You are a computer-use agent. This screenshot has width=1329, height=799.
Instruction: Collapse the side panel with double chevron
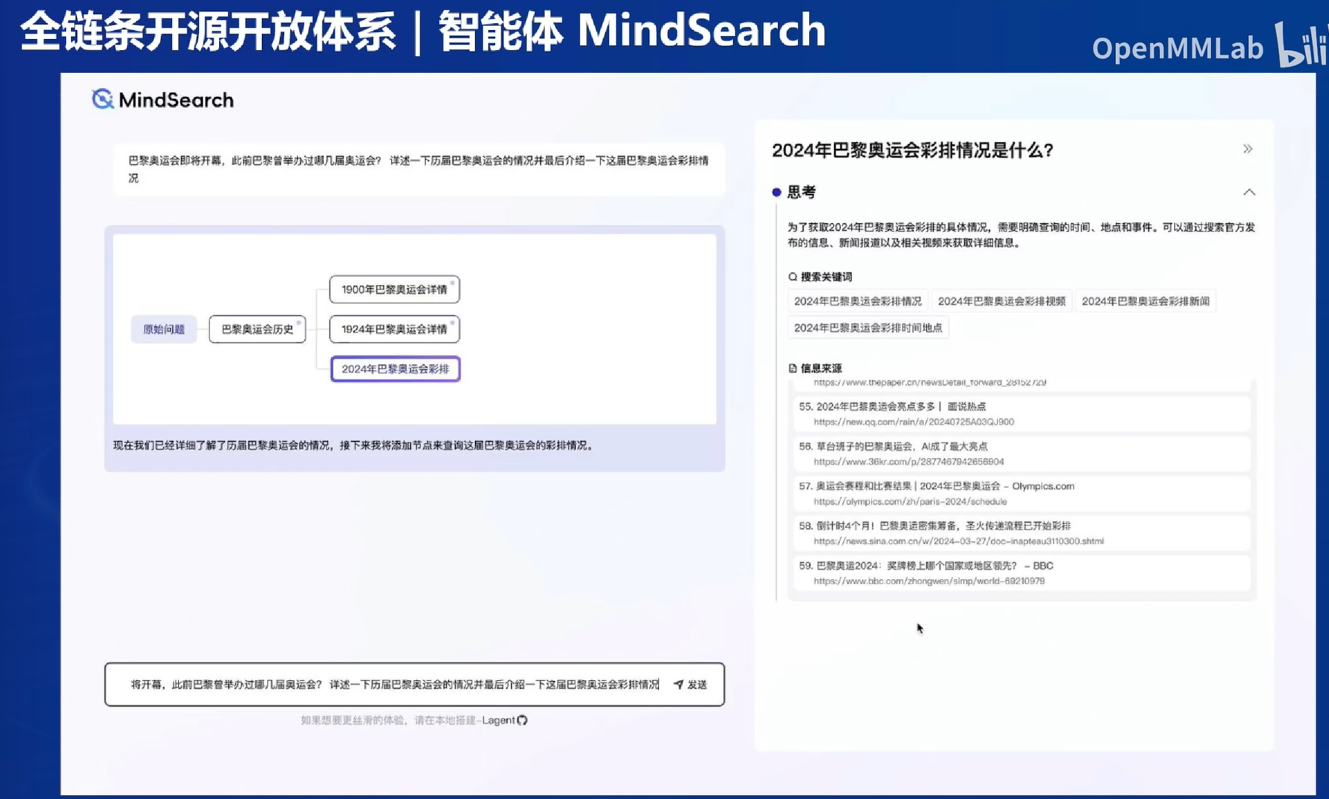pos(1247,149)
